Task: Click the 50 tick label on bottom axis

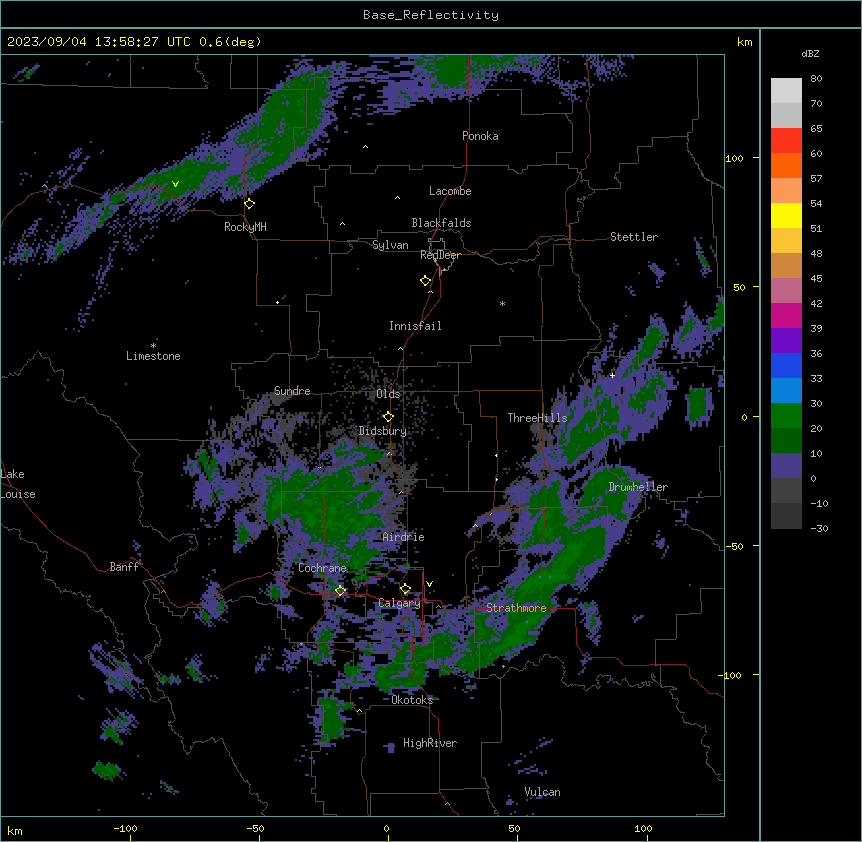Action: pyautogui.click(x=514, y=828)
